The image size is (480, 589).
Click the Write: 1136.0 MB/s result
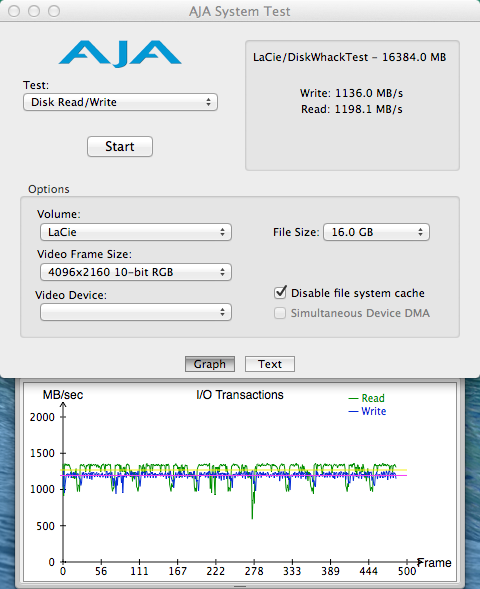pyautogui.click(x=351, y=93)
